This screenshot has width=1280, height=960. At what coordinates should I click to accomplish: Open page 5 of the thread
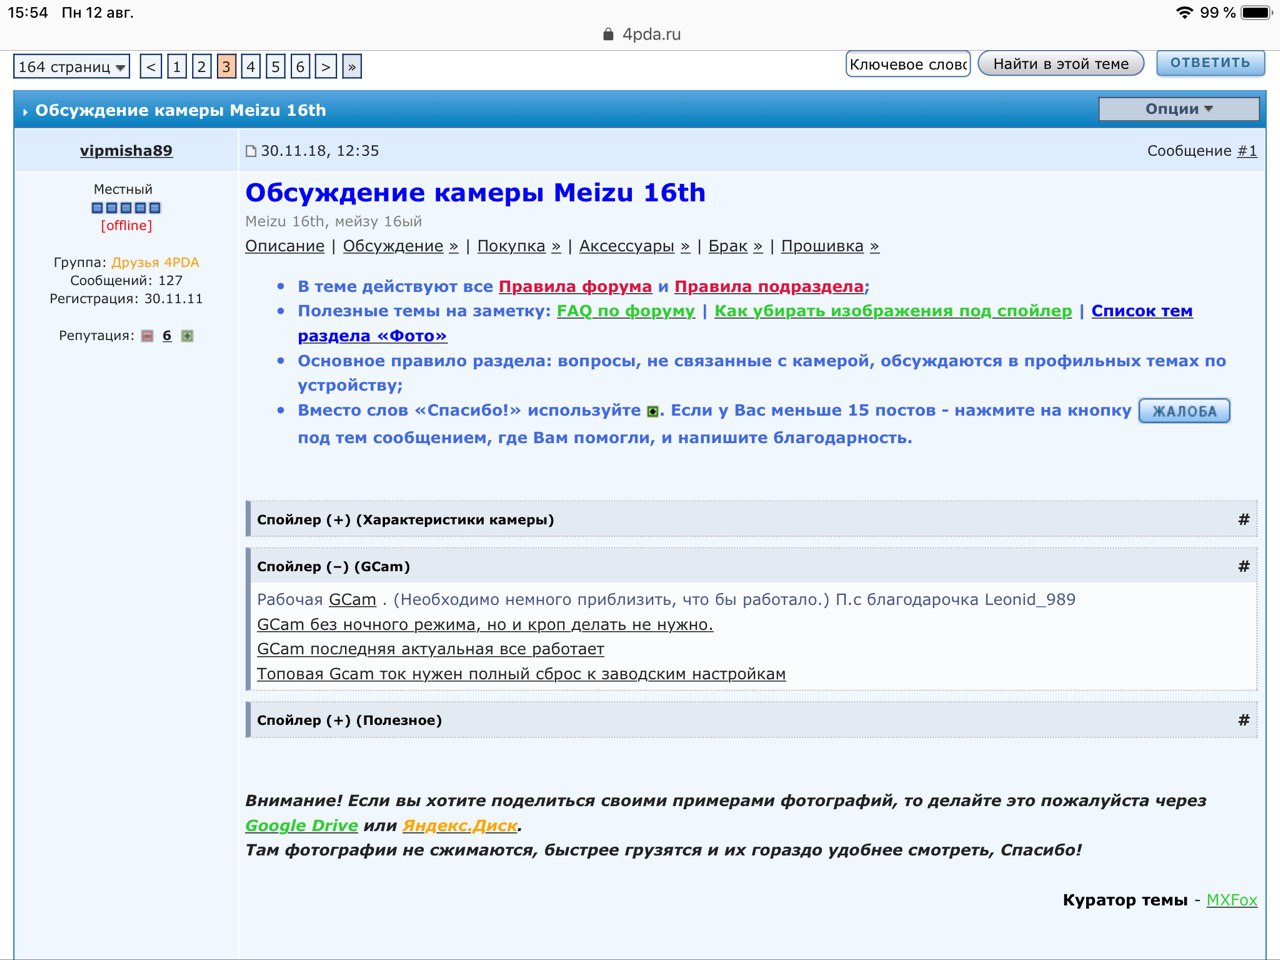pos(275,67)
